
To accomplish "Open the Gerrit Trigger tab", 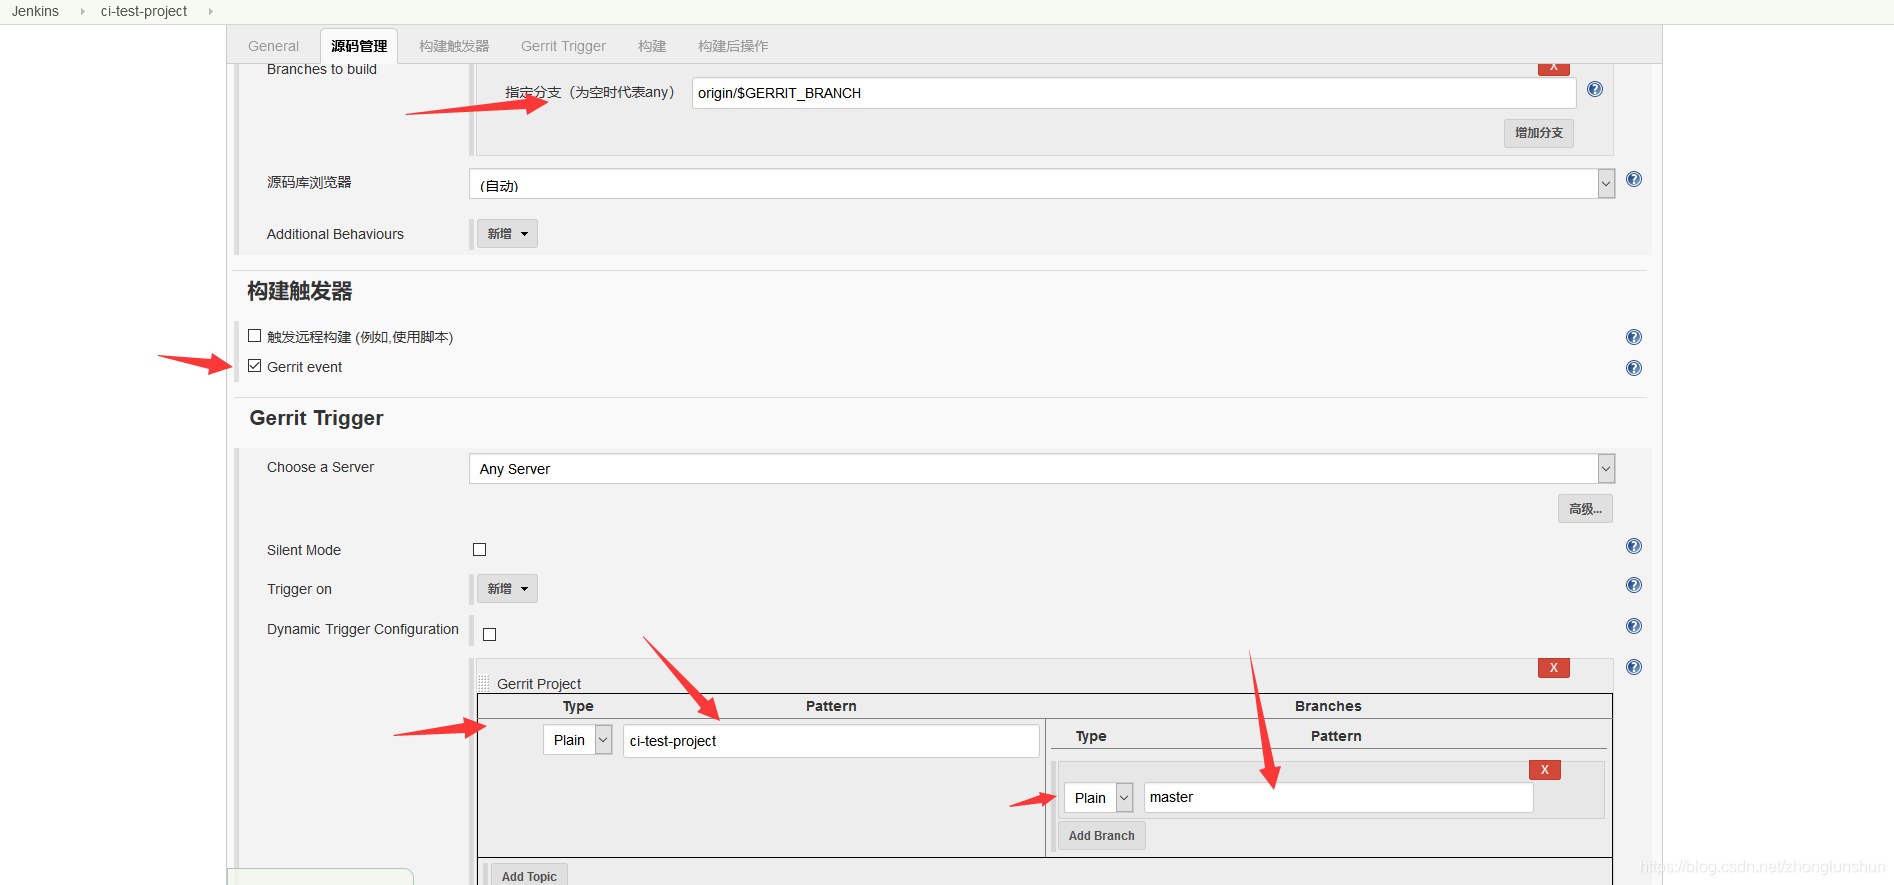I will (563, 46).
